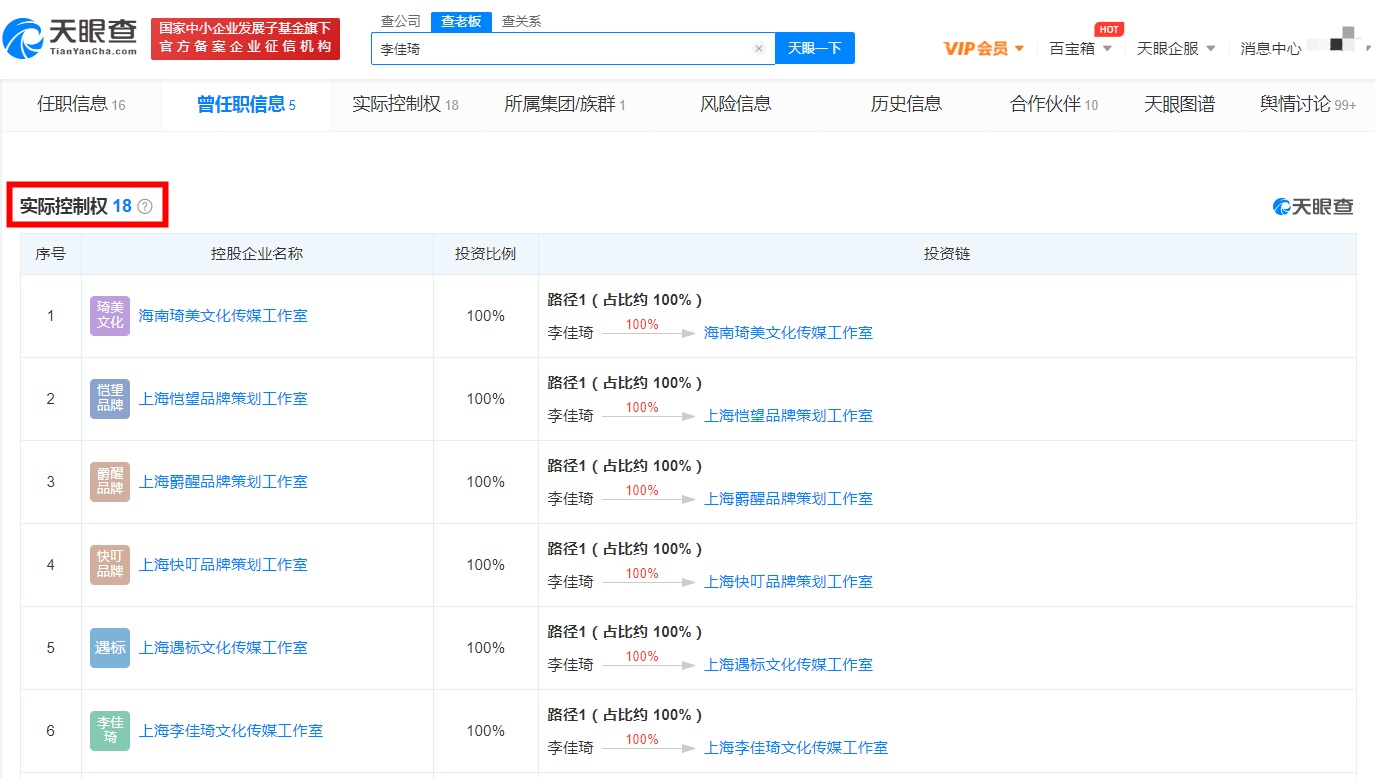
Task: Open the 实际控制权 18 tab
Action: point(405,104)
